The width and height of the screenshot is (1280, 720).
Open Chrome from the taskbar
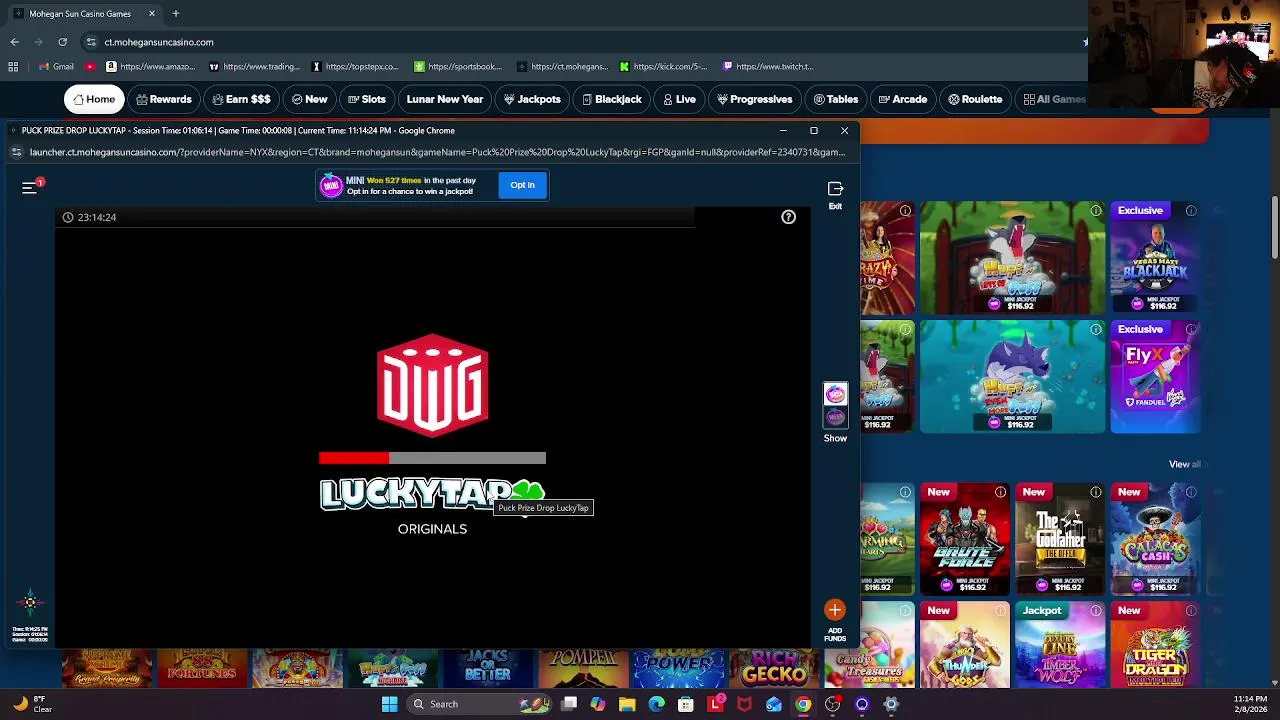point(803,704)
